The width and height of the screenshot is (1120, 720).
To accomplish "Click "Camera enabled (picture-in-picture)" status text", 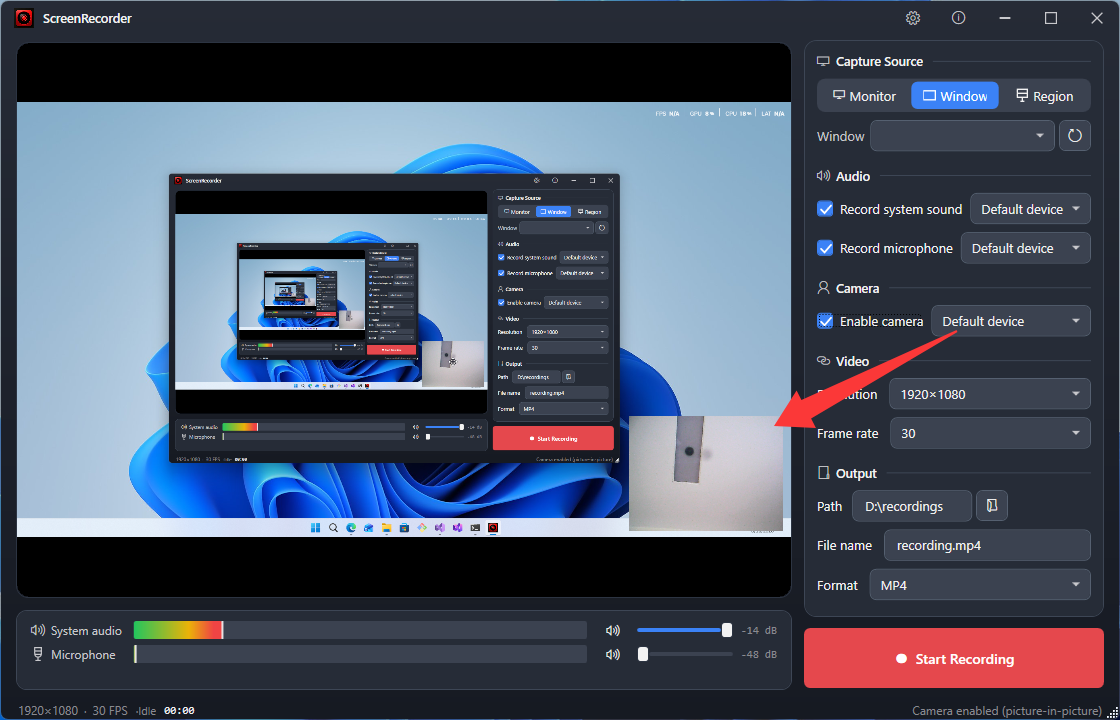I will click(1006, 711).
